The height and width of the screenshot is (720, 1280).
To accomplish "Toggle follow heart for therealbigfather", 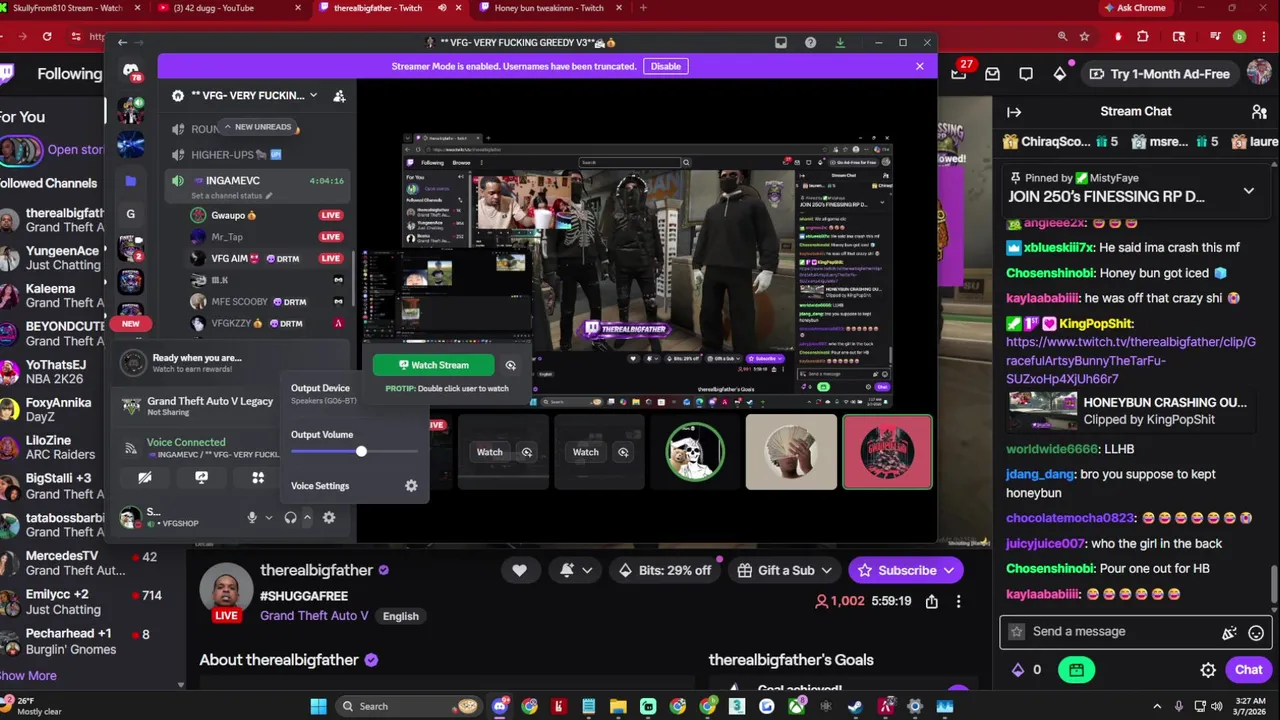I will pyautogui.click(x=519, y=570).
